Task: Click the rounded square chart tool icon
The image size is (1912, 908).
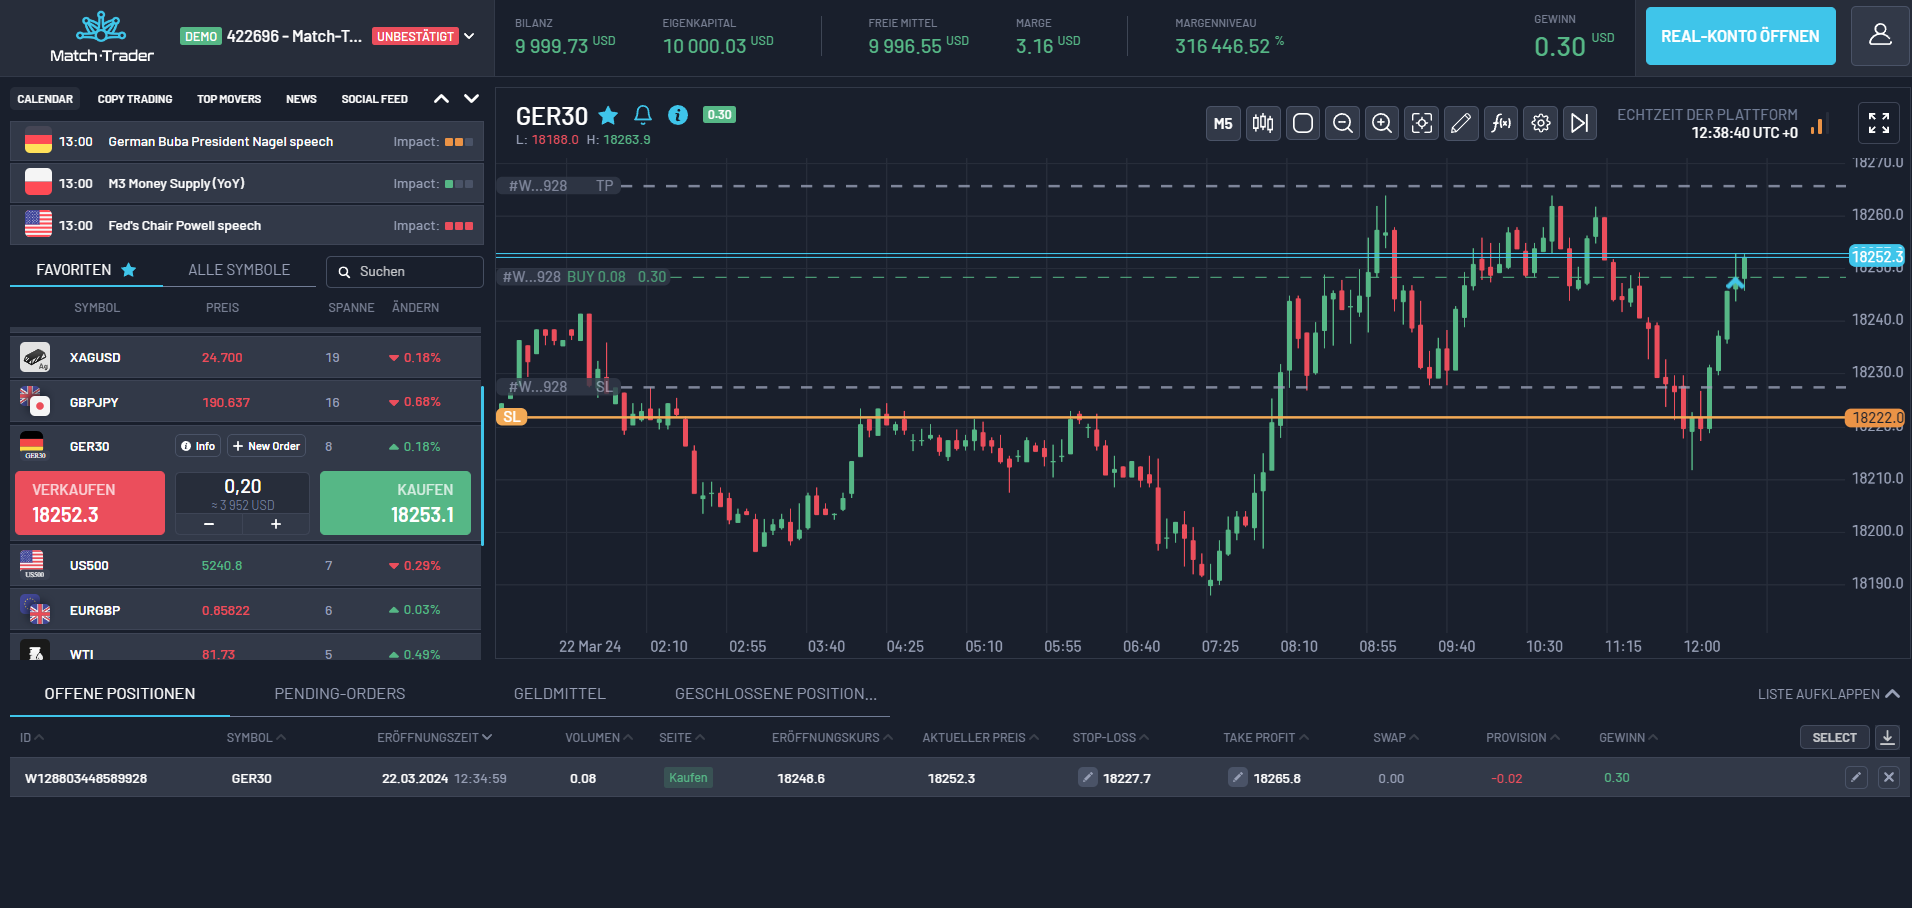Action: (1303, 123)
